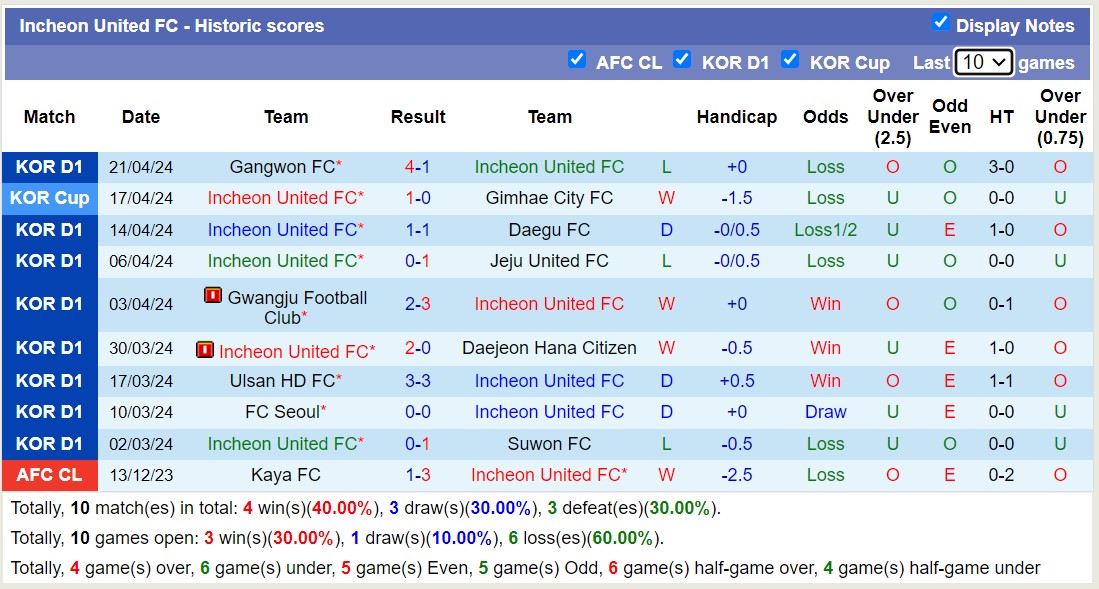The image size is (1099, 589).
Task: Click the KOR D1 badge on the top row
Action: click(49, 166)
